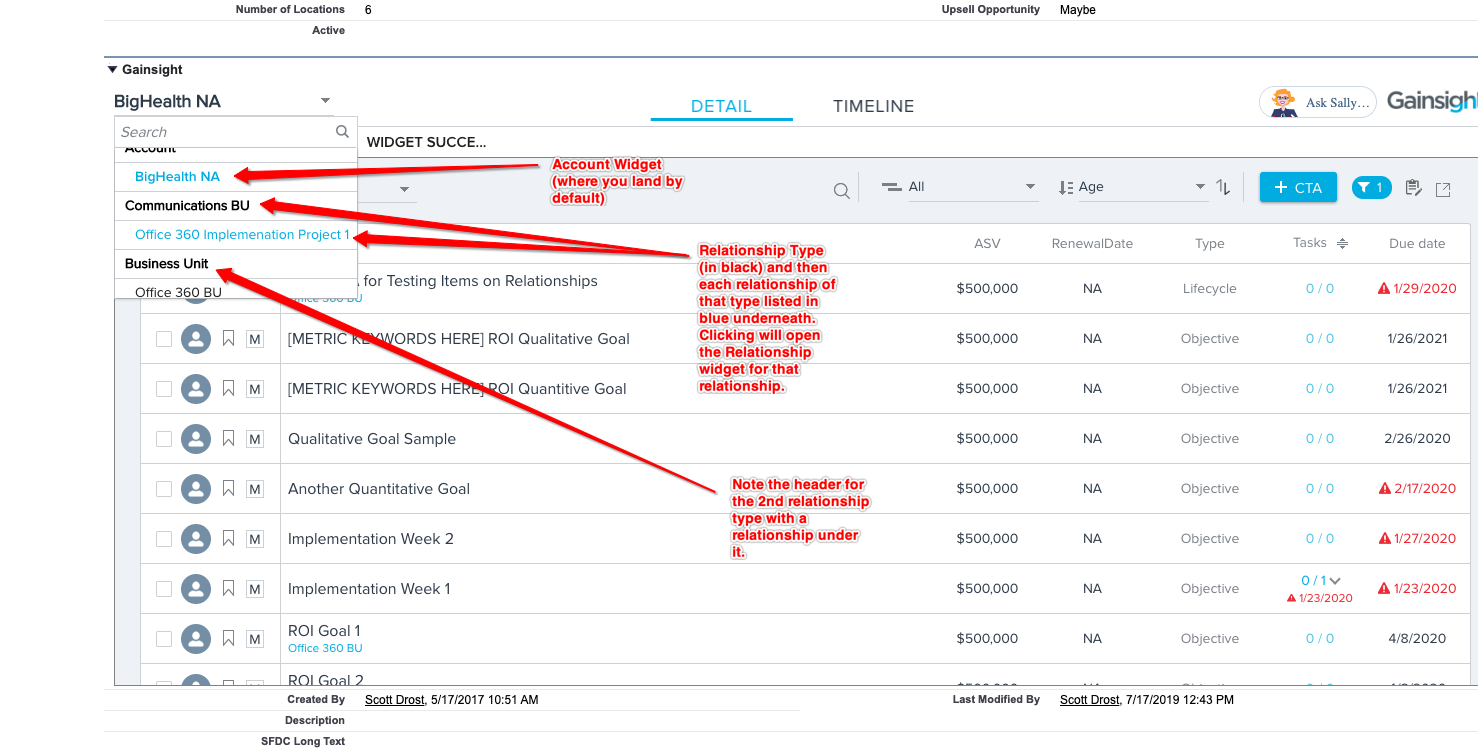Select Office 360 Implemenation Project 1 relationship
The image size is (1478, 750).
pos(242,235)
